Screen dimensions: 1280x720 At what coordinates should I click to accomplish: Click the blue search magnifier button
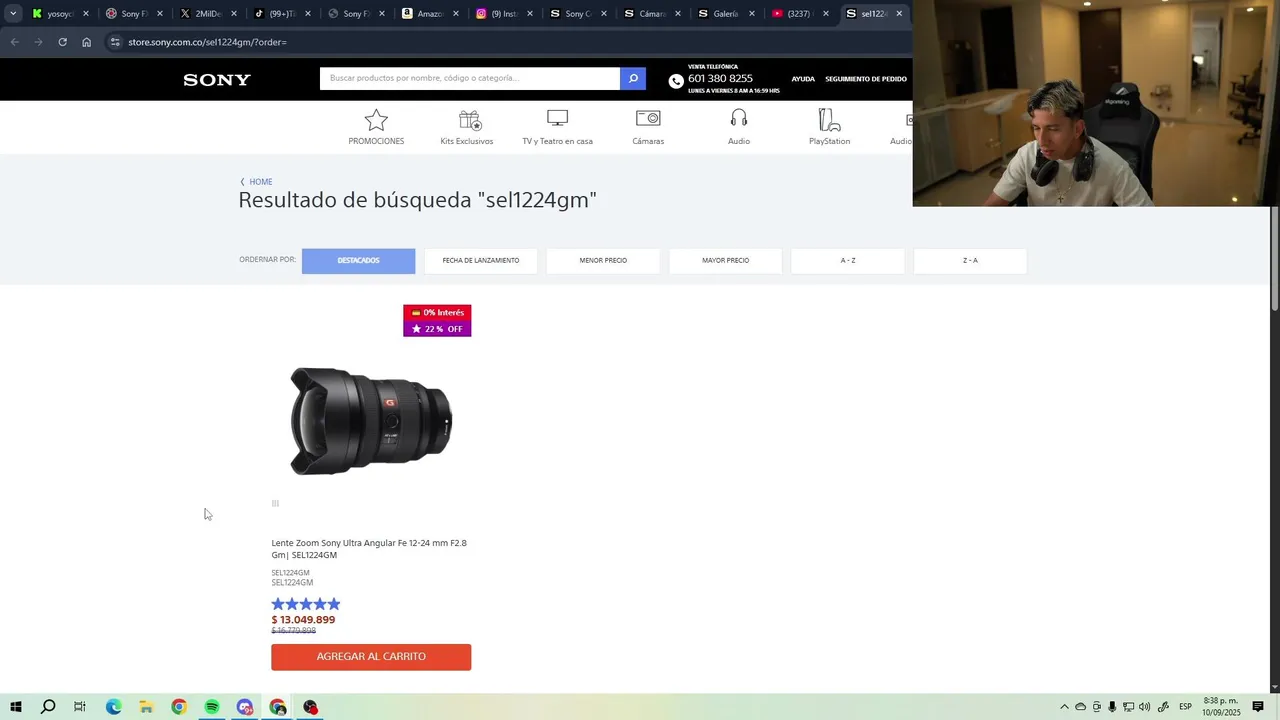pyautogui.click(x=633, y=78)
